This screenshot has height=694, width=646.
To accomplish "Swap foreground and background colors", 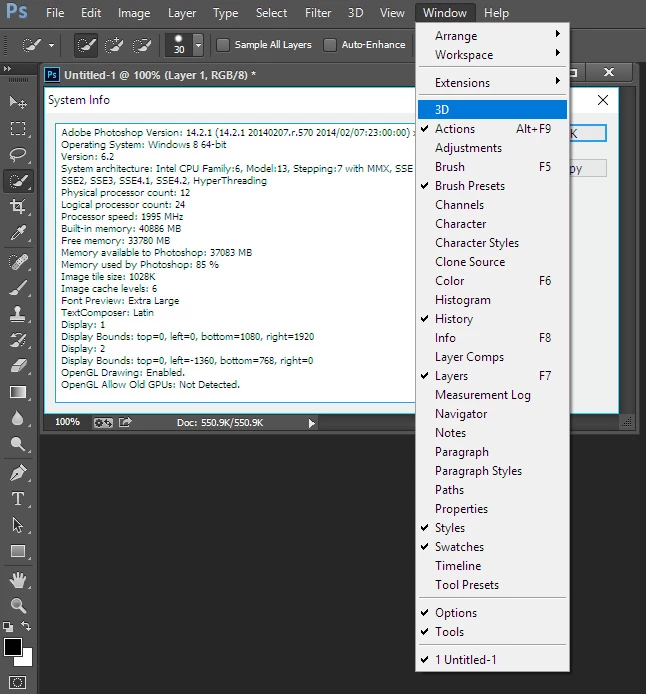I will 26,626.
